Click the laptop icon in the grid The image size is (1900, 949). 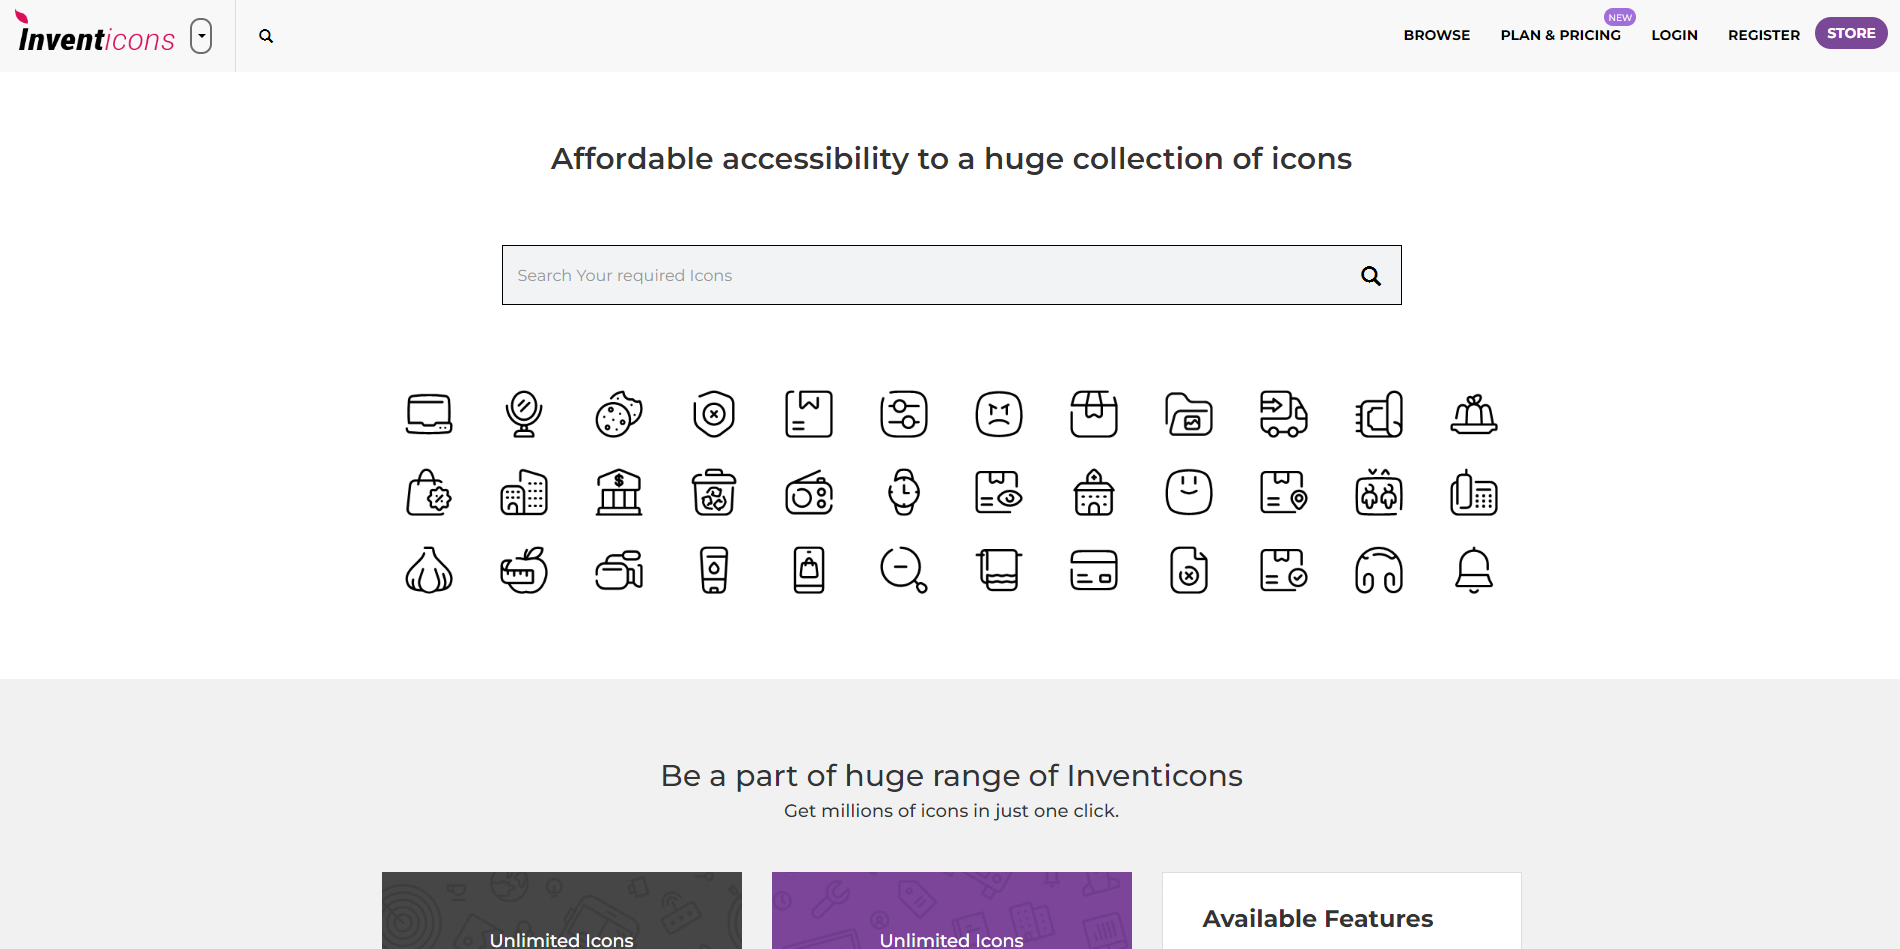429,414
